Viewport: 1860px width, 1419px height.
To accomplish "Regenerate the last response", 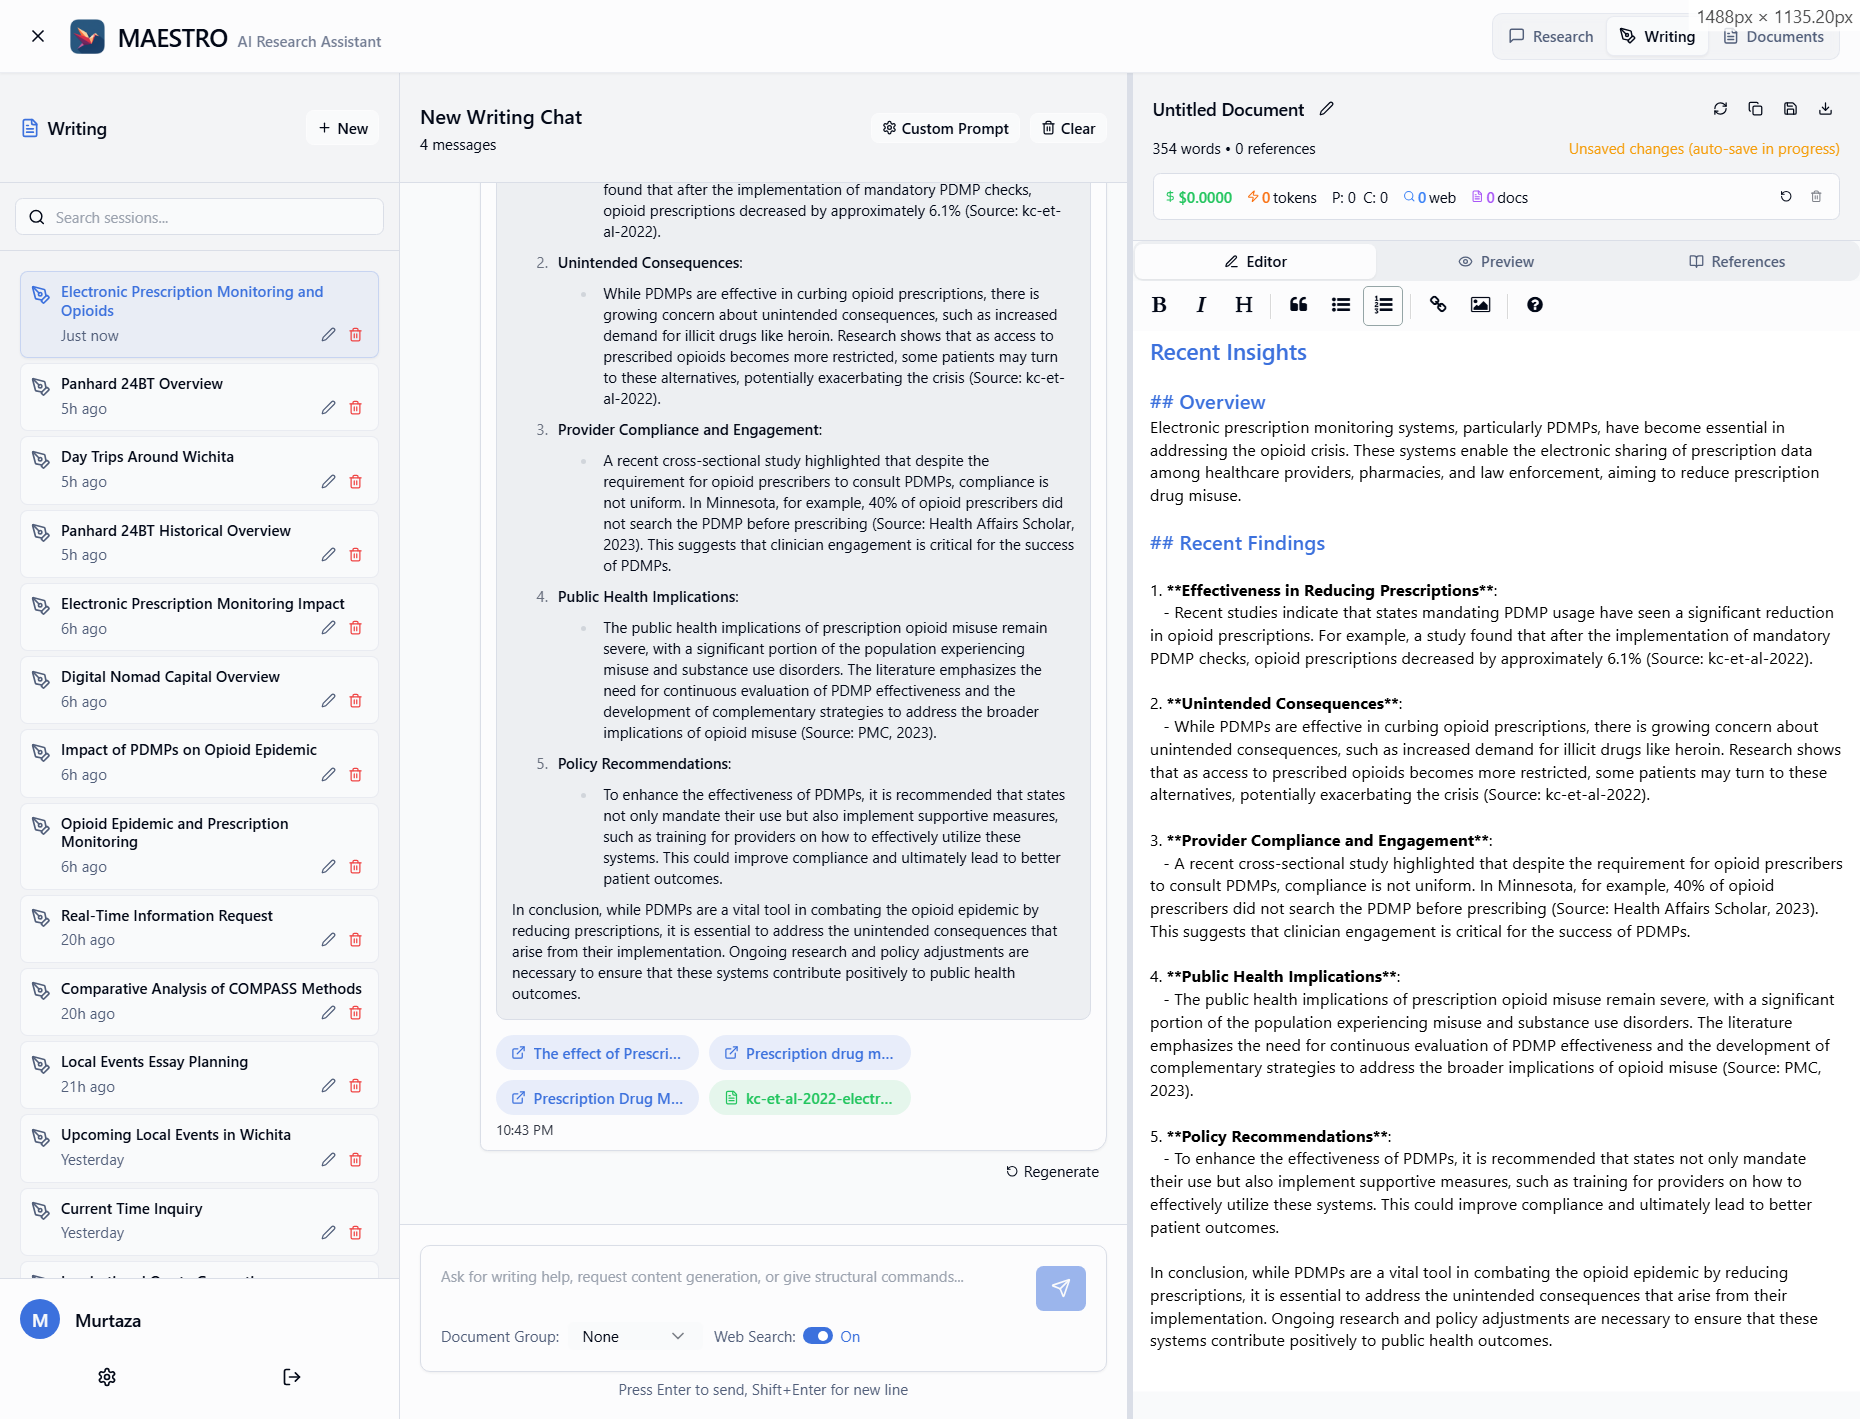I will (x=1052, y=1172).
